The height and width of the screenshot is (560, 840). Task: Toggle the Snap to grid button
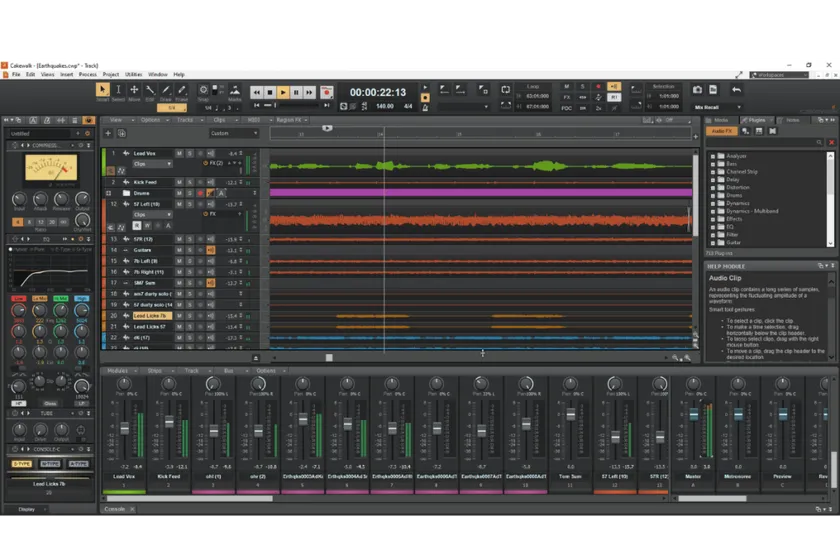tap(204, 90)
